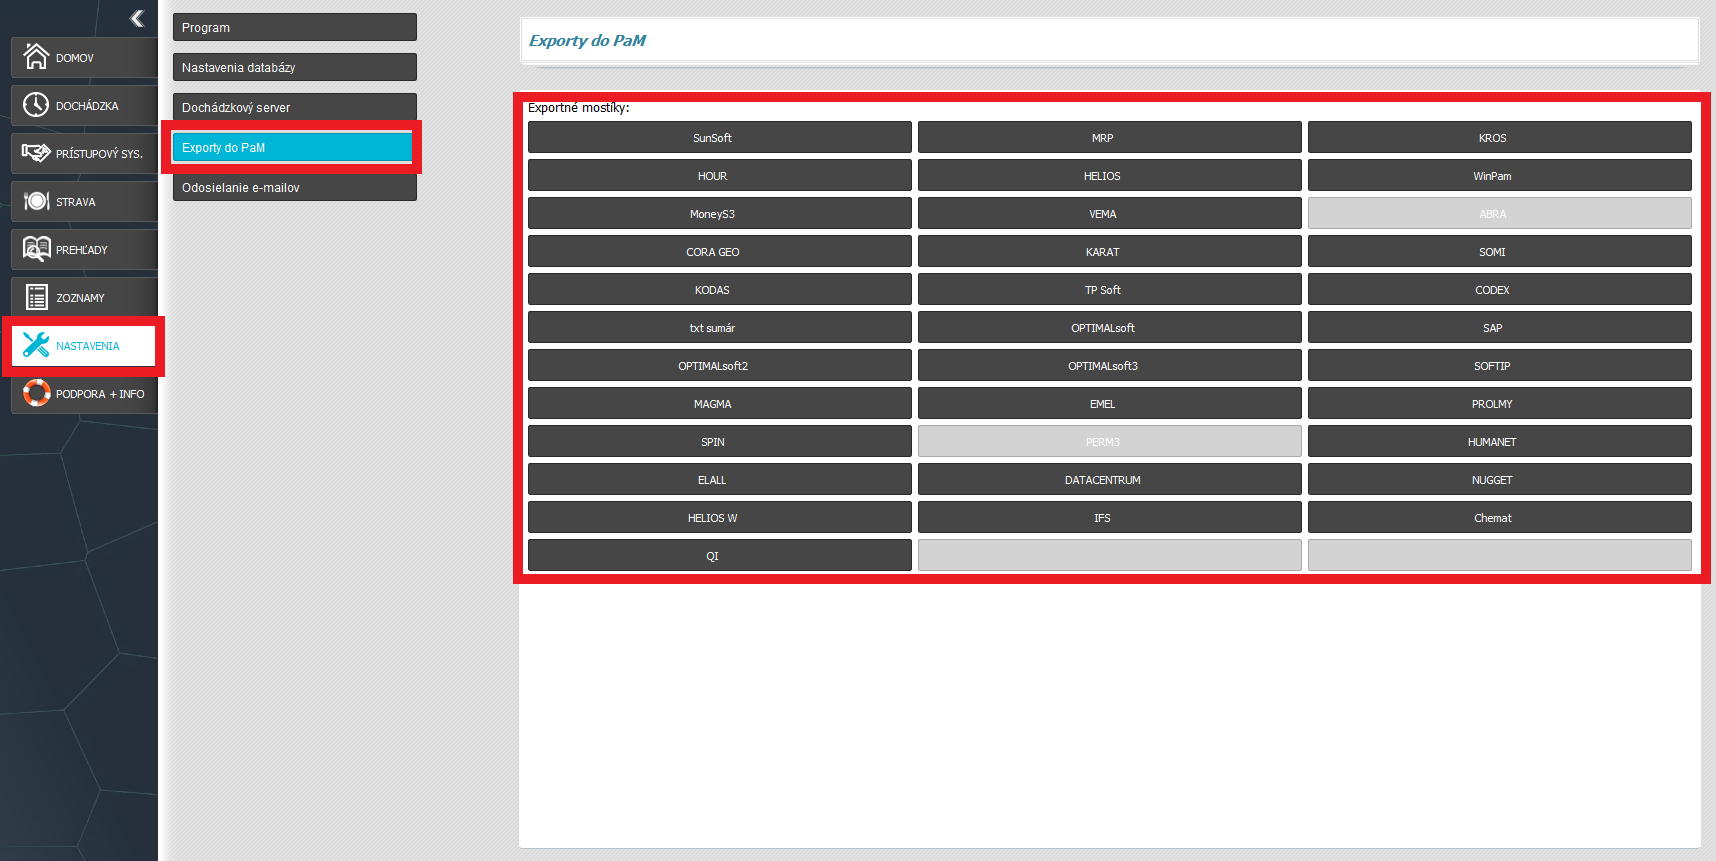Viewport: 1716px width, 861px height.
Task: Select Dochádzkový server menu item
Action: 295,107
